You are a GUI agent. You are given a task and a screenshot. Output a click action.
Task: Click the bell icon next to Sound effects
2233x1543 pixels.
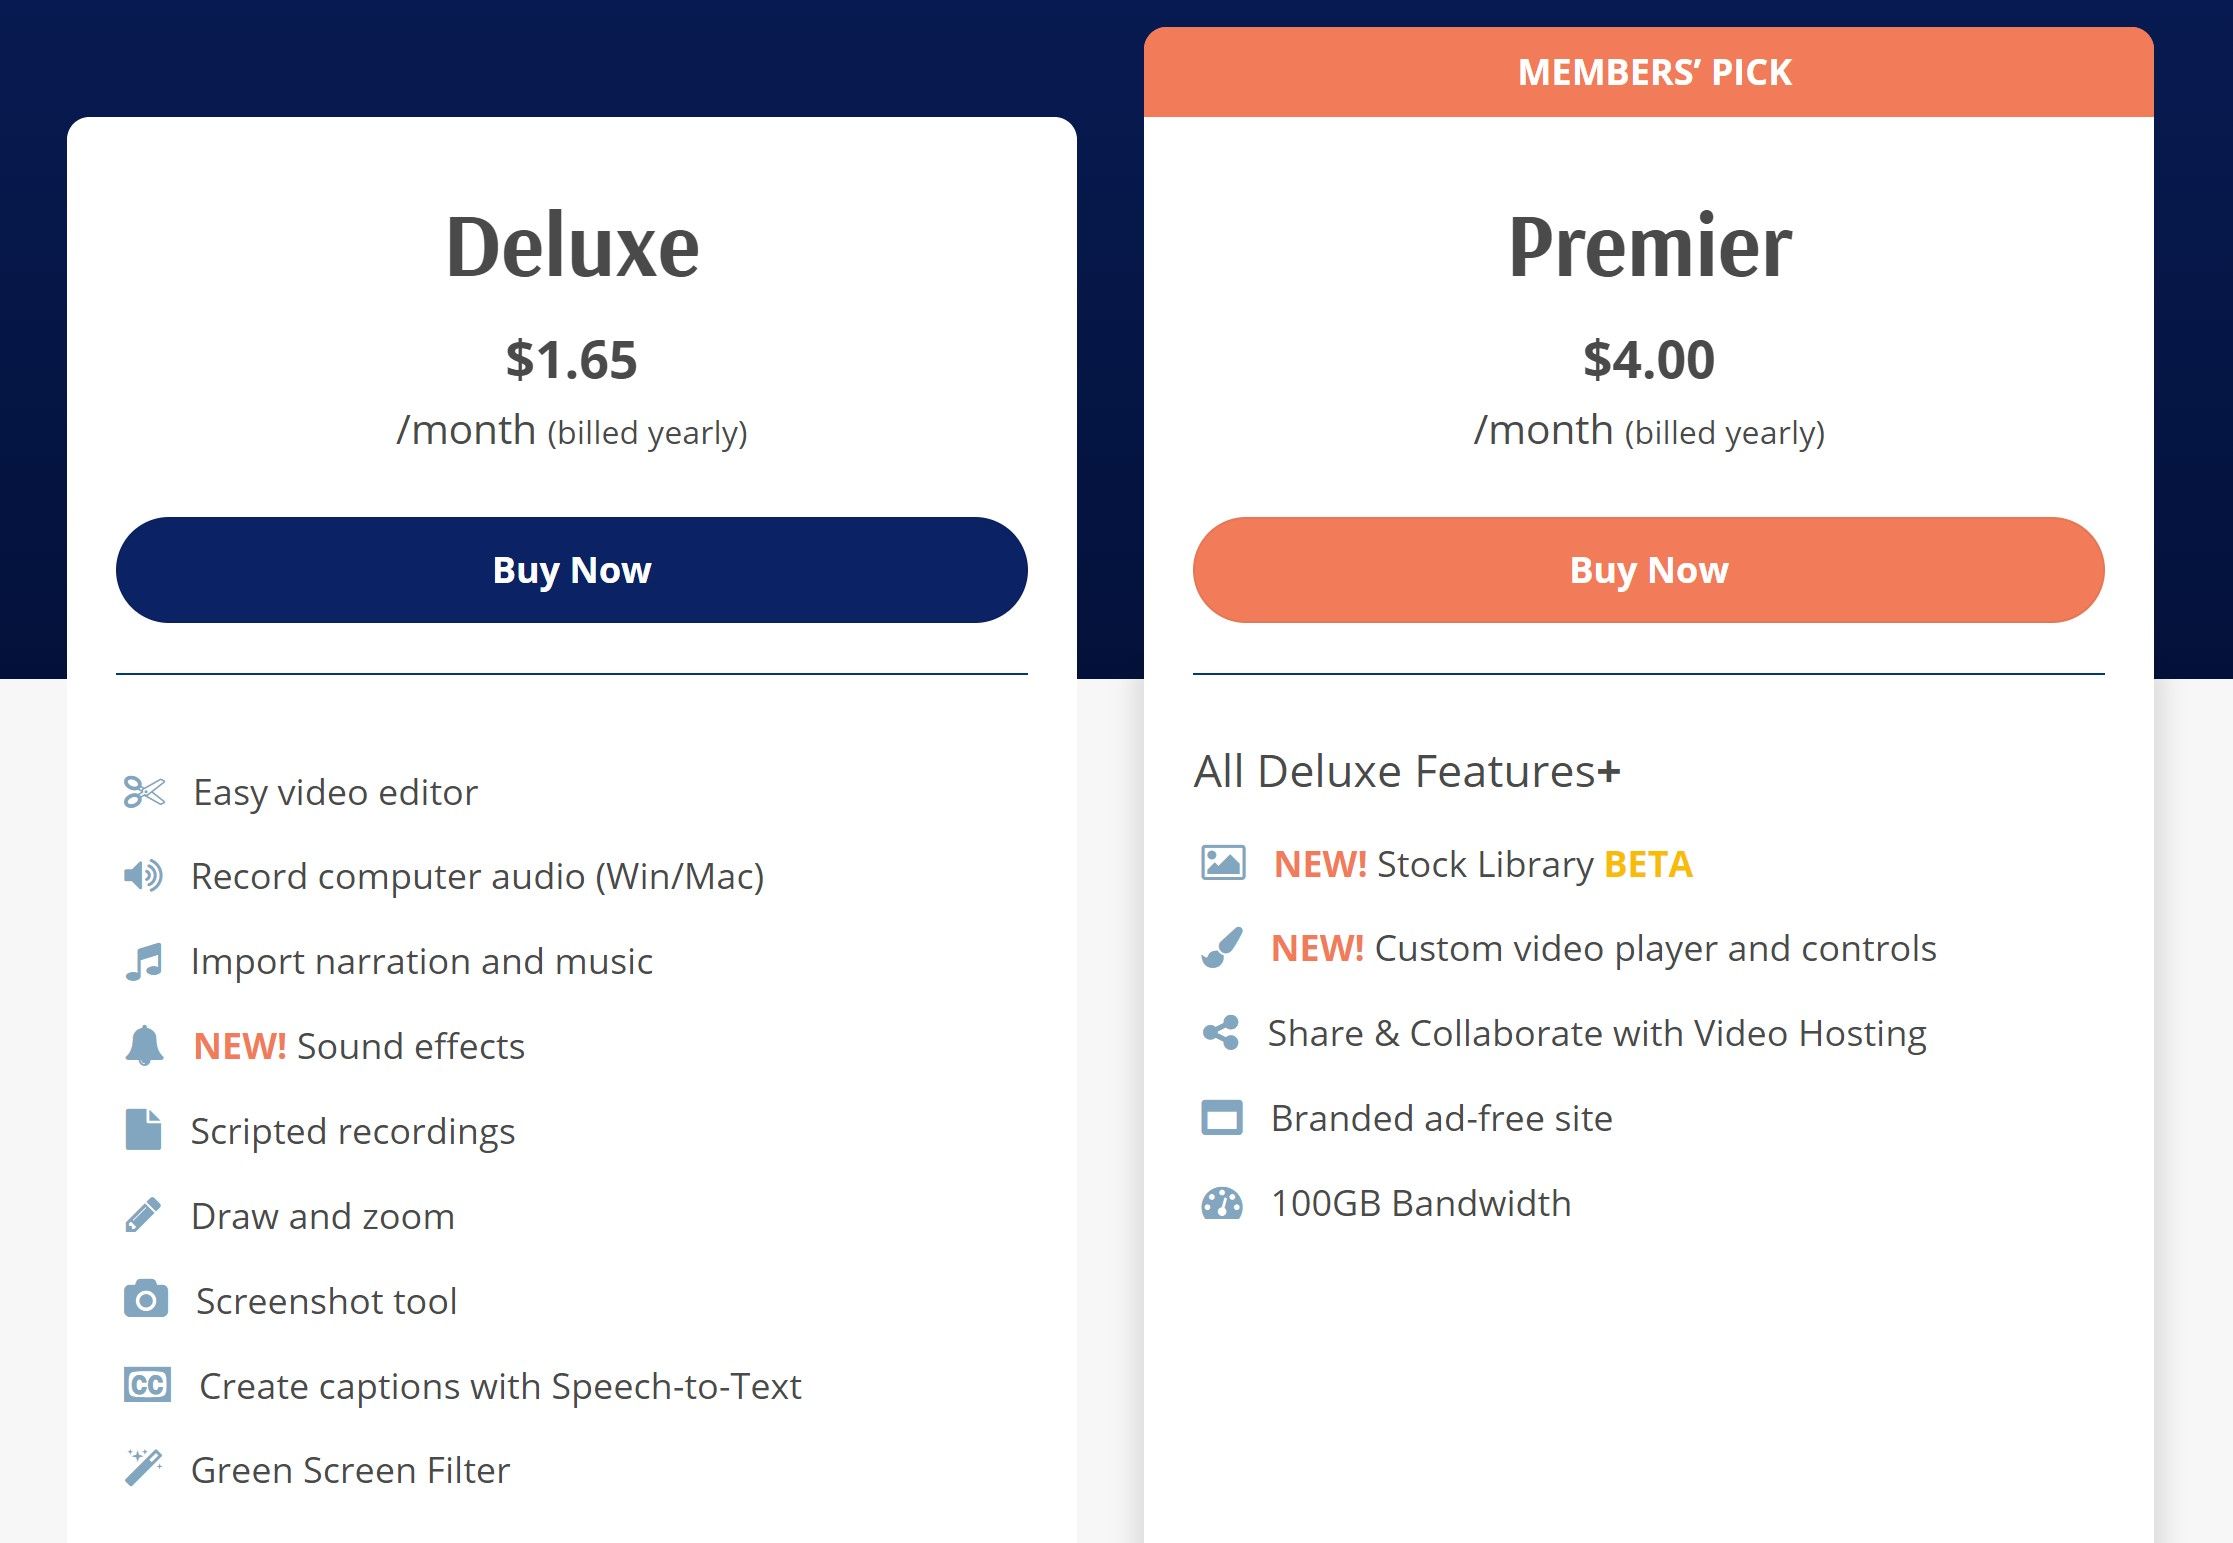144,1046
